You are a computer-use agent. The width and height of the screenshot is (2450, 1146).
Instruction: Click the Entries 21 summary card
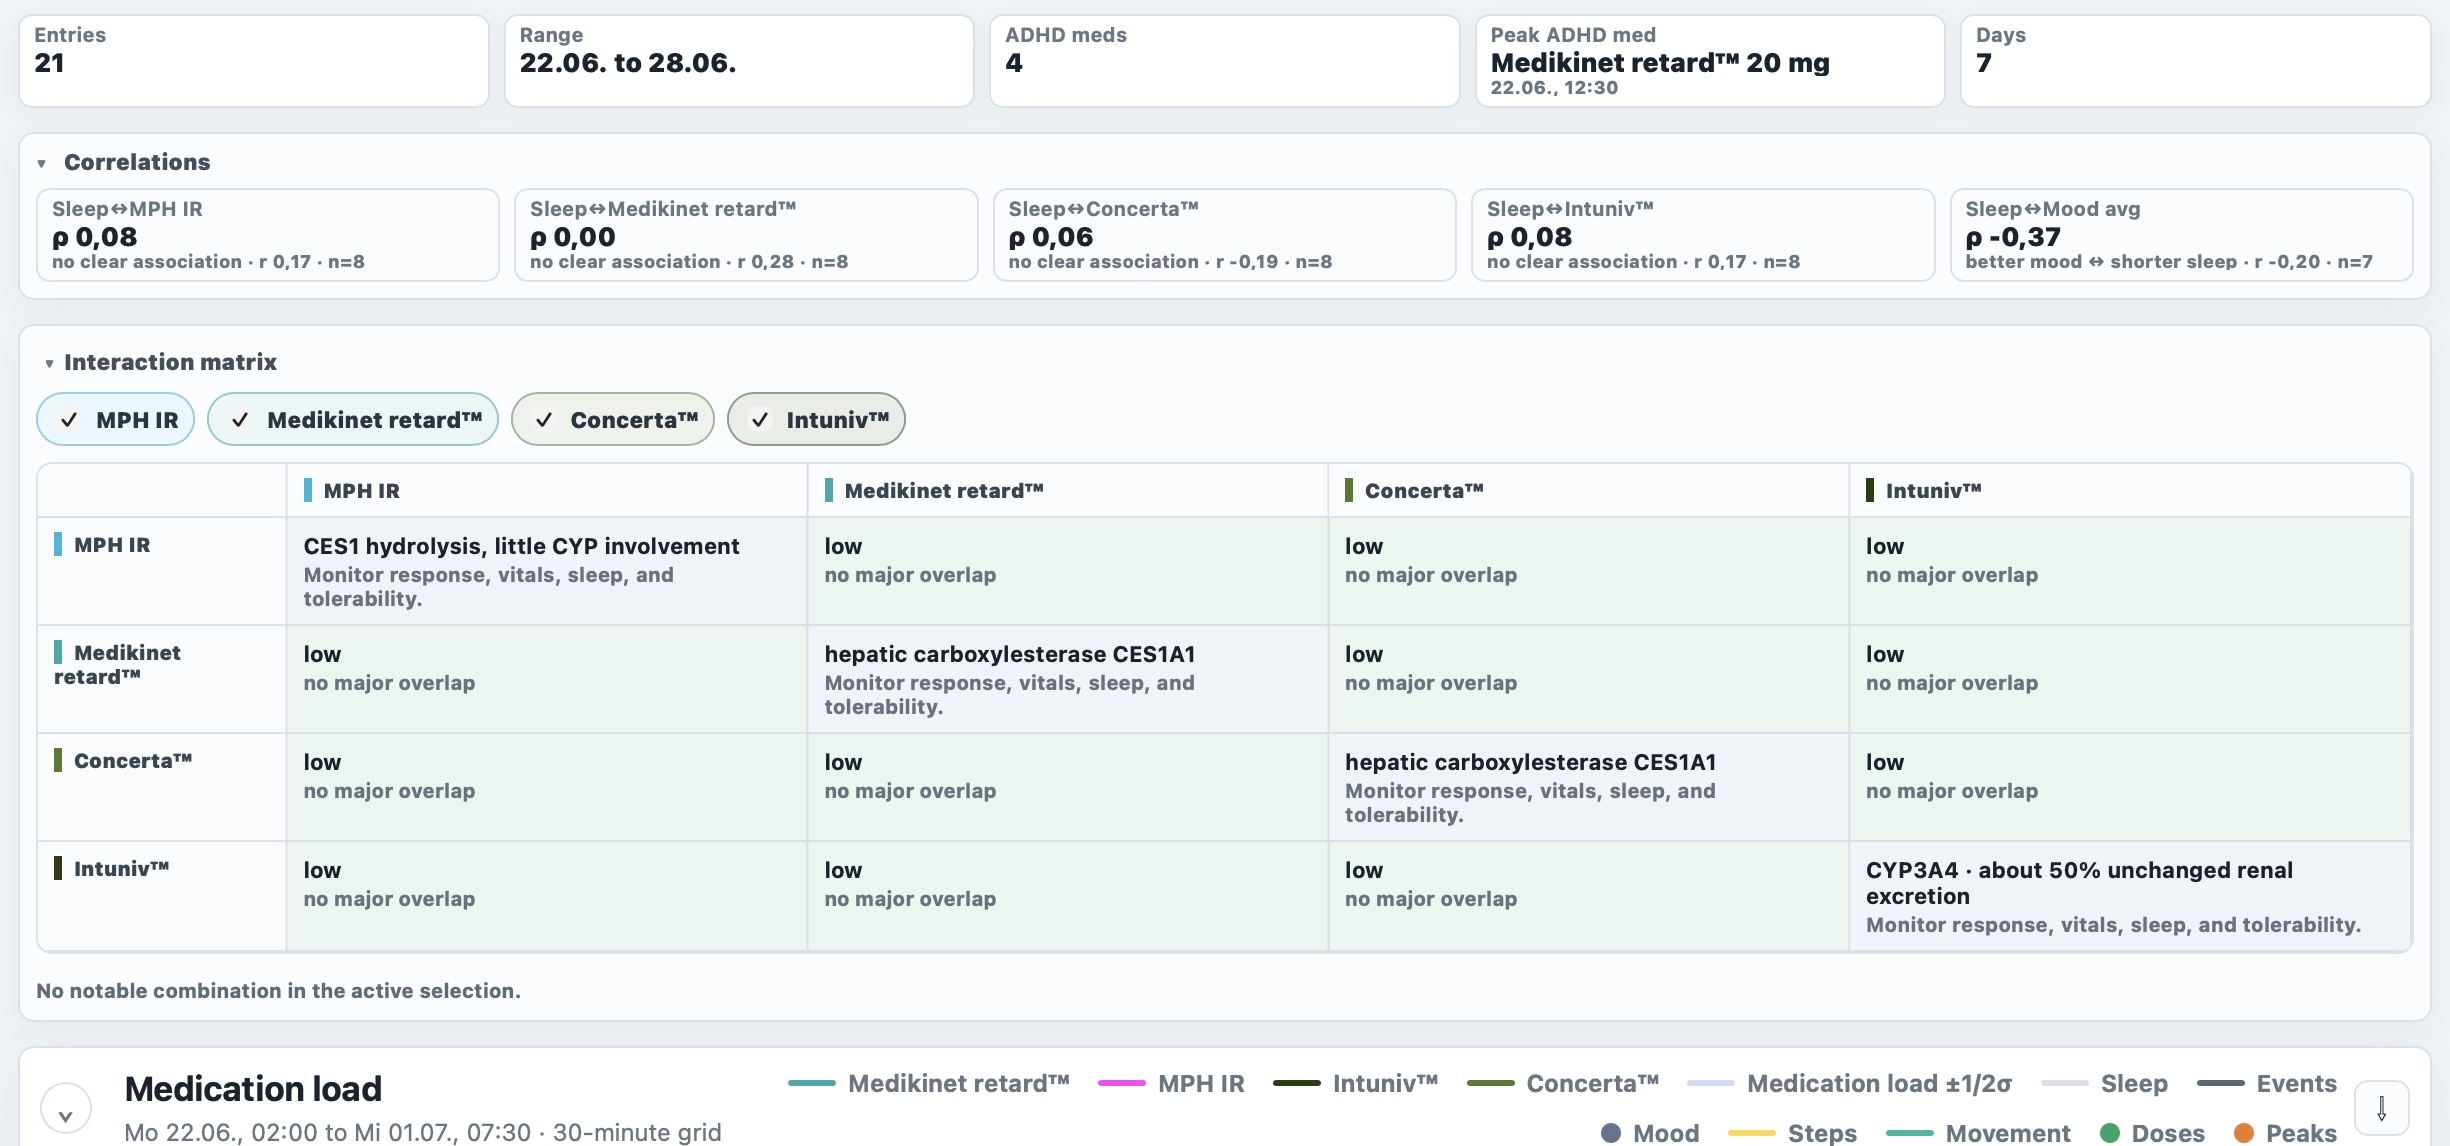click(x=254, y=61)
